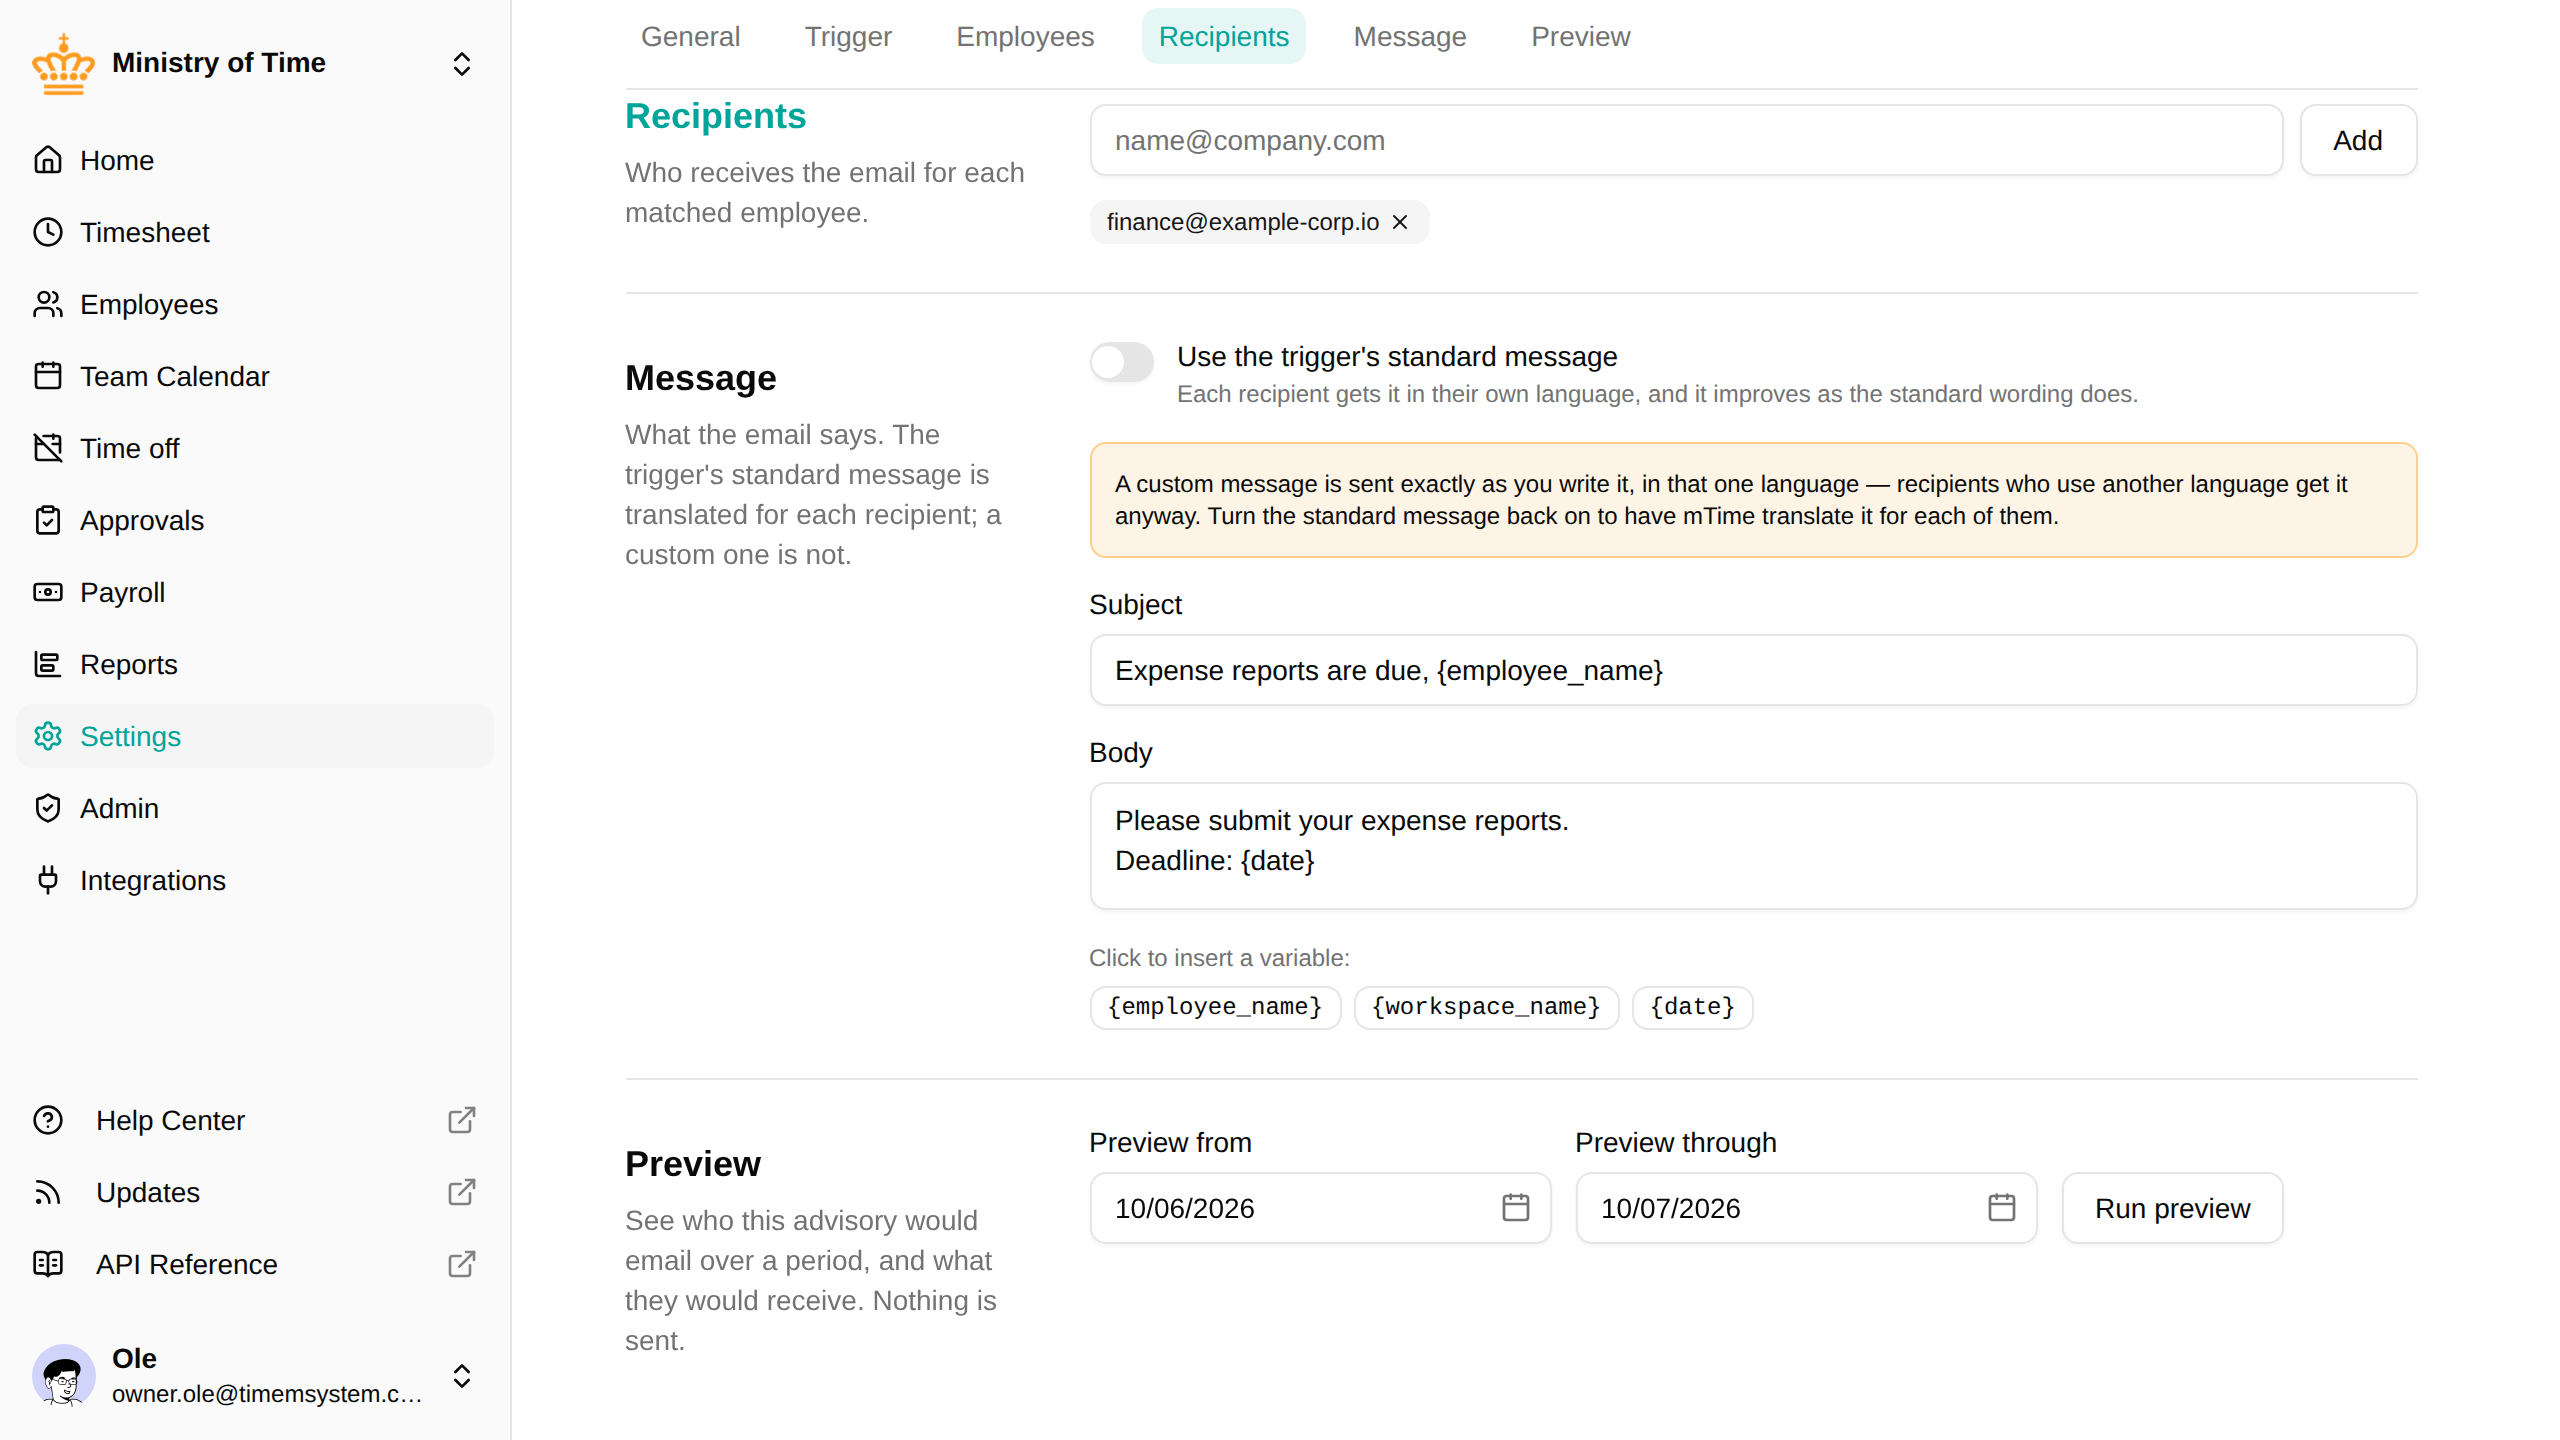Click Ole's profile avatar
This screenshot has height=1440, width=2560.
[63, 1376]
